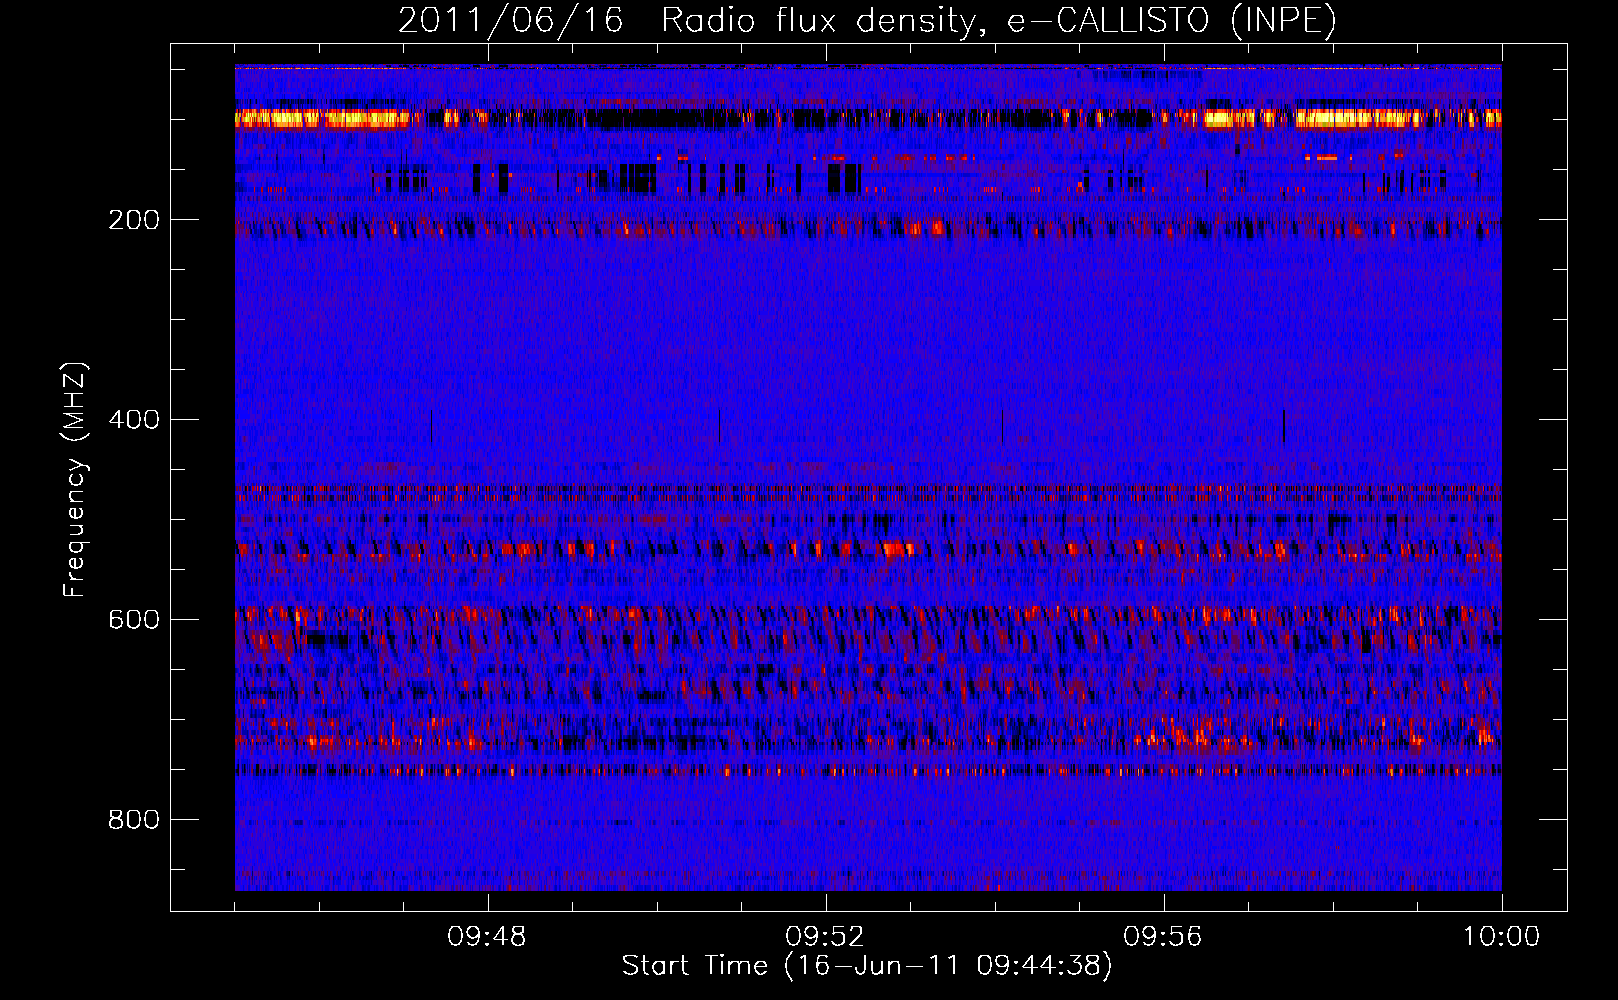1618x1000 pixels.
Task: Click the '200' frequency tick label
Action: tap(134, 220)
